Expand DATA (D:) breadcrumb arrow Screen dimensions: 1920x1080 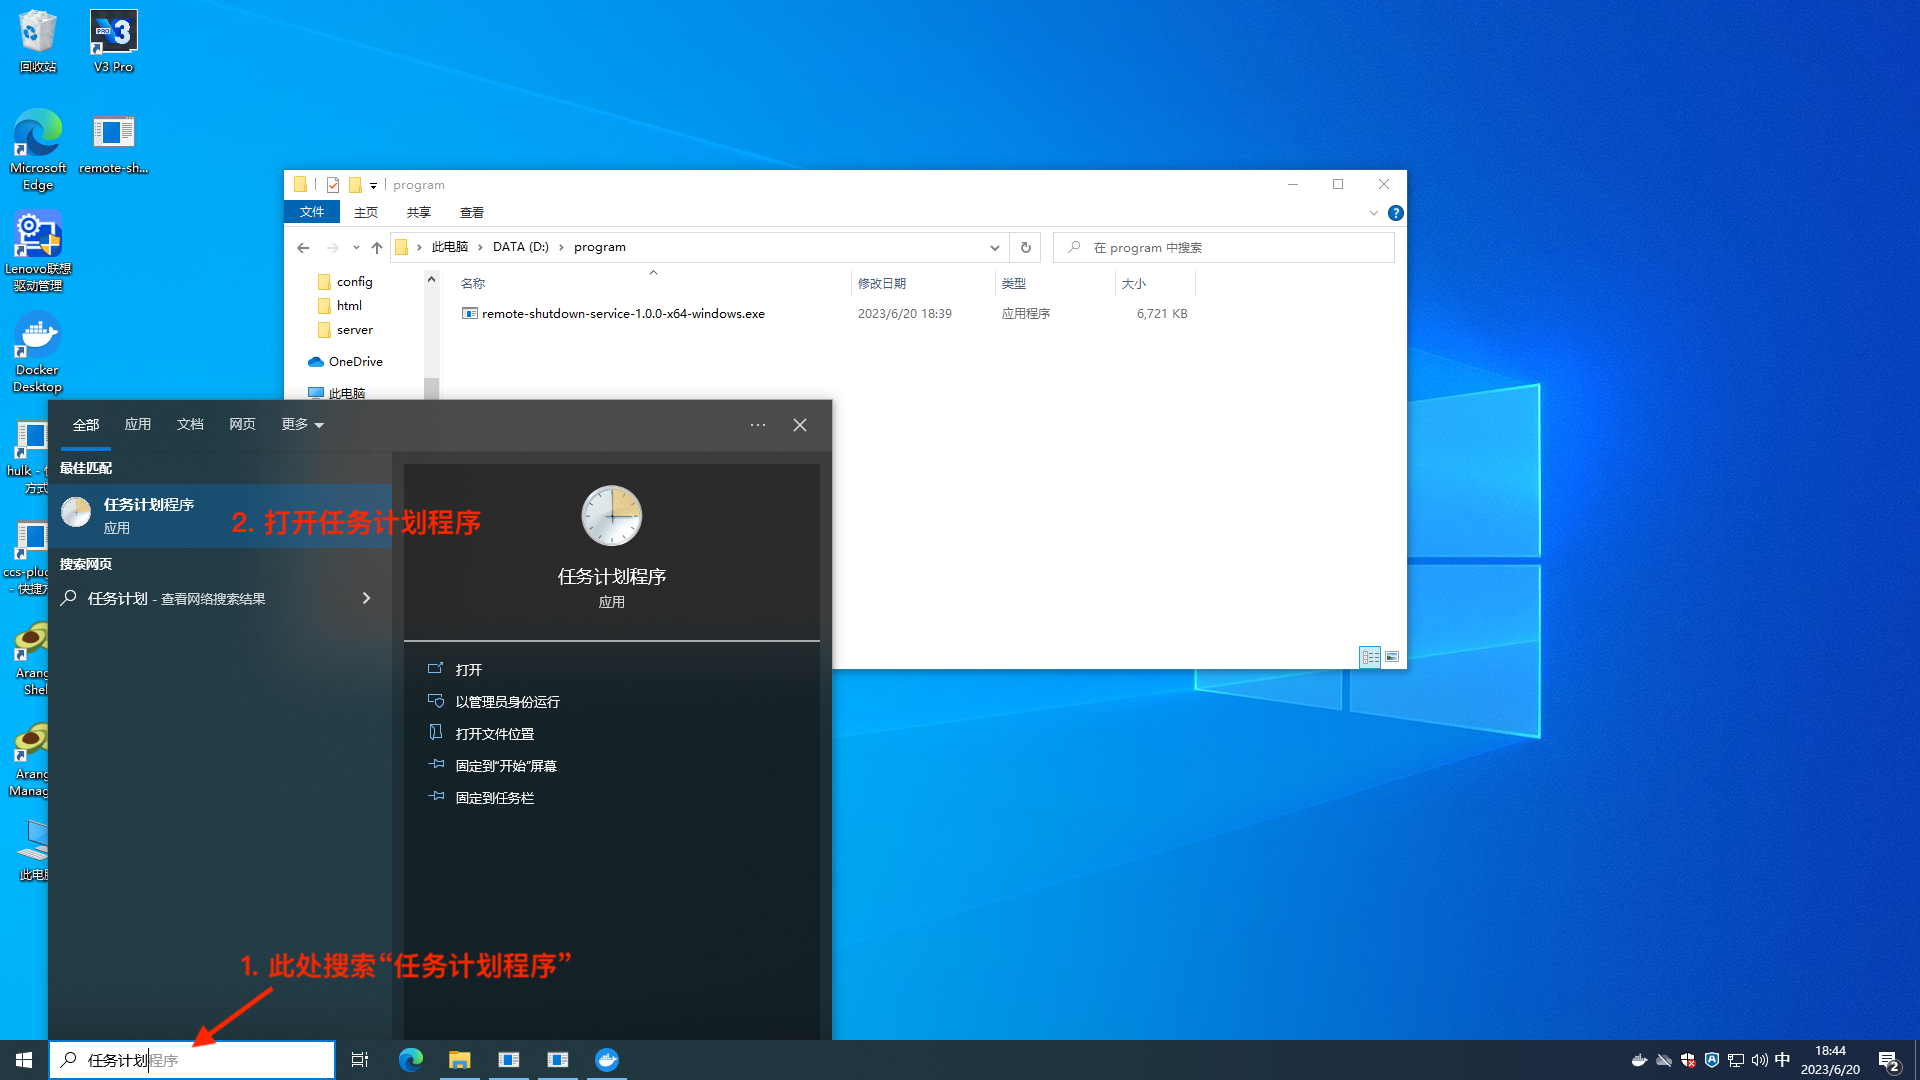pyautogui.click(x=561, y=247)
